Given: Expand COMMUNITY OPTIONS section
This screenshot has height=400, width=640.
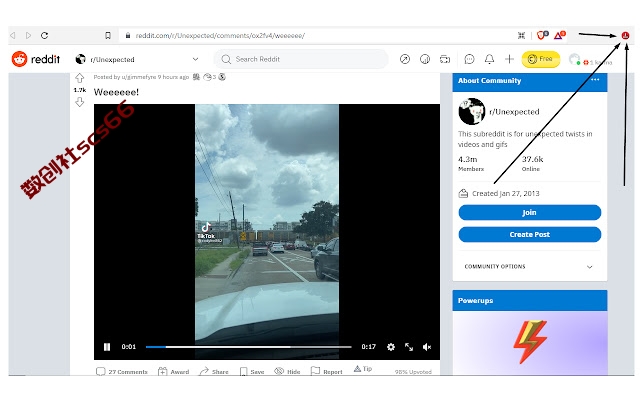Looking at the screenshot, I should (x=529, y=267).
